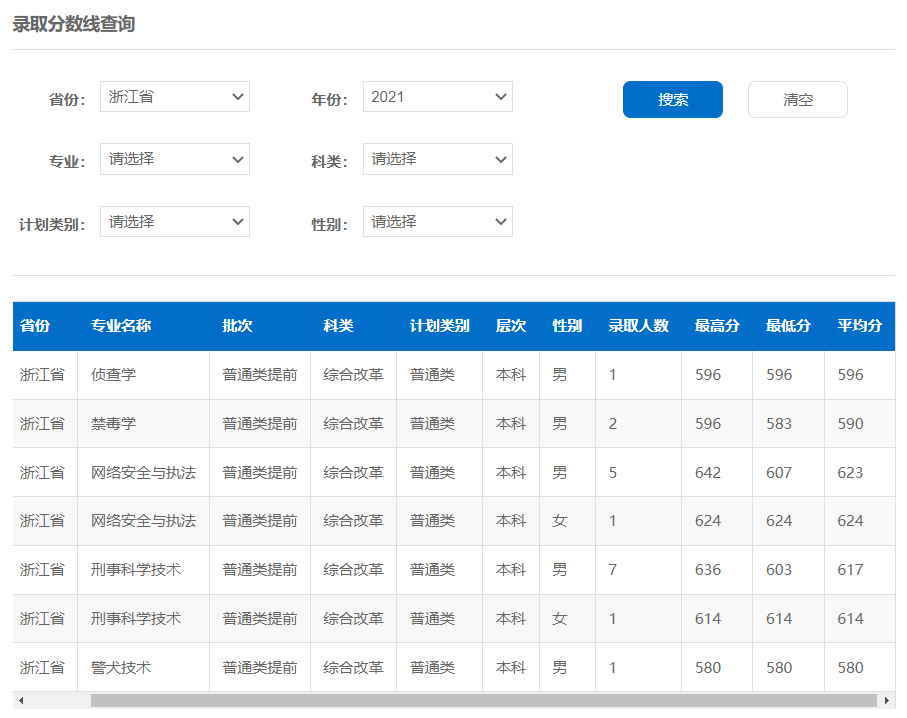Screen dimensions: 907x718
Task: Click the 最低分 column header
Action: coord(788,326)
